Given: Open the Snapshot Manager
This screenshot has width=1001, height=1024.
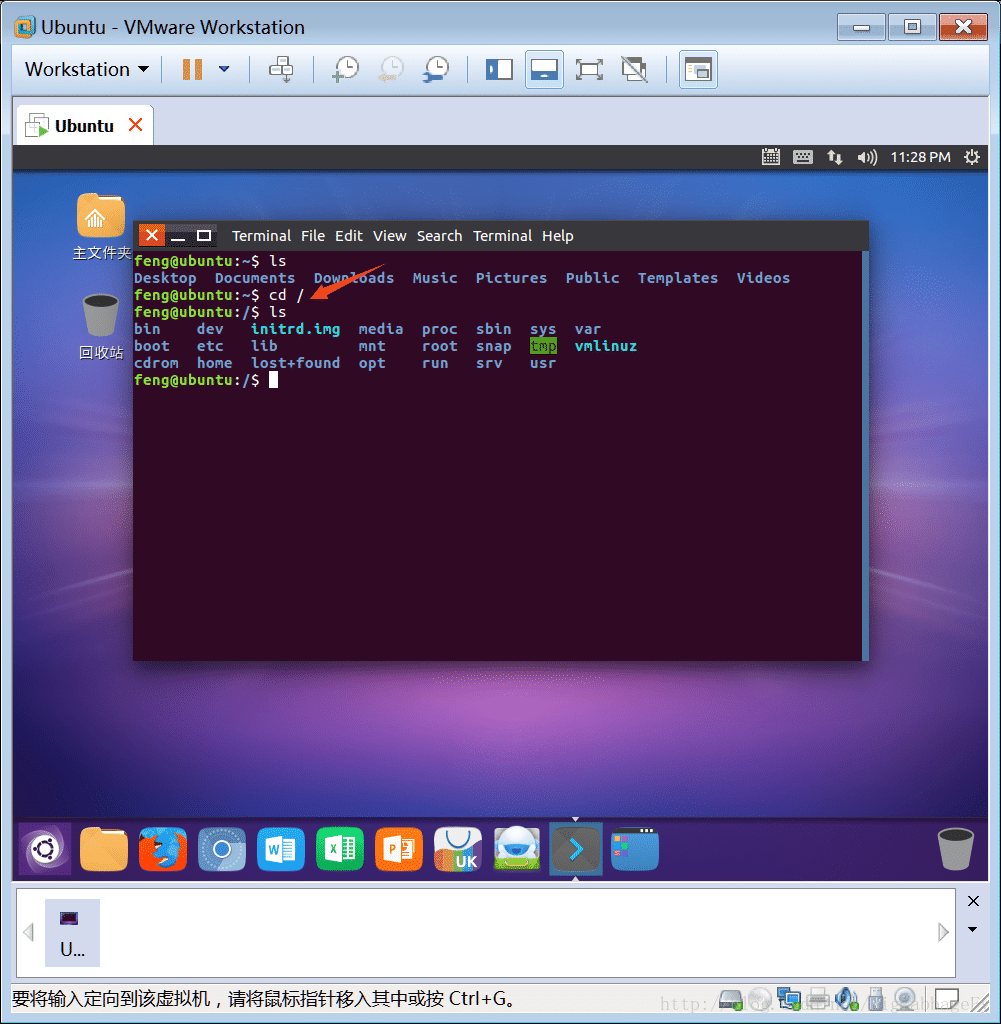Looking at the screenshot, I should click(436, 69).
